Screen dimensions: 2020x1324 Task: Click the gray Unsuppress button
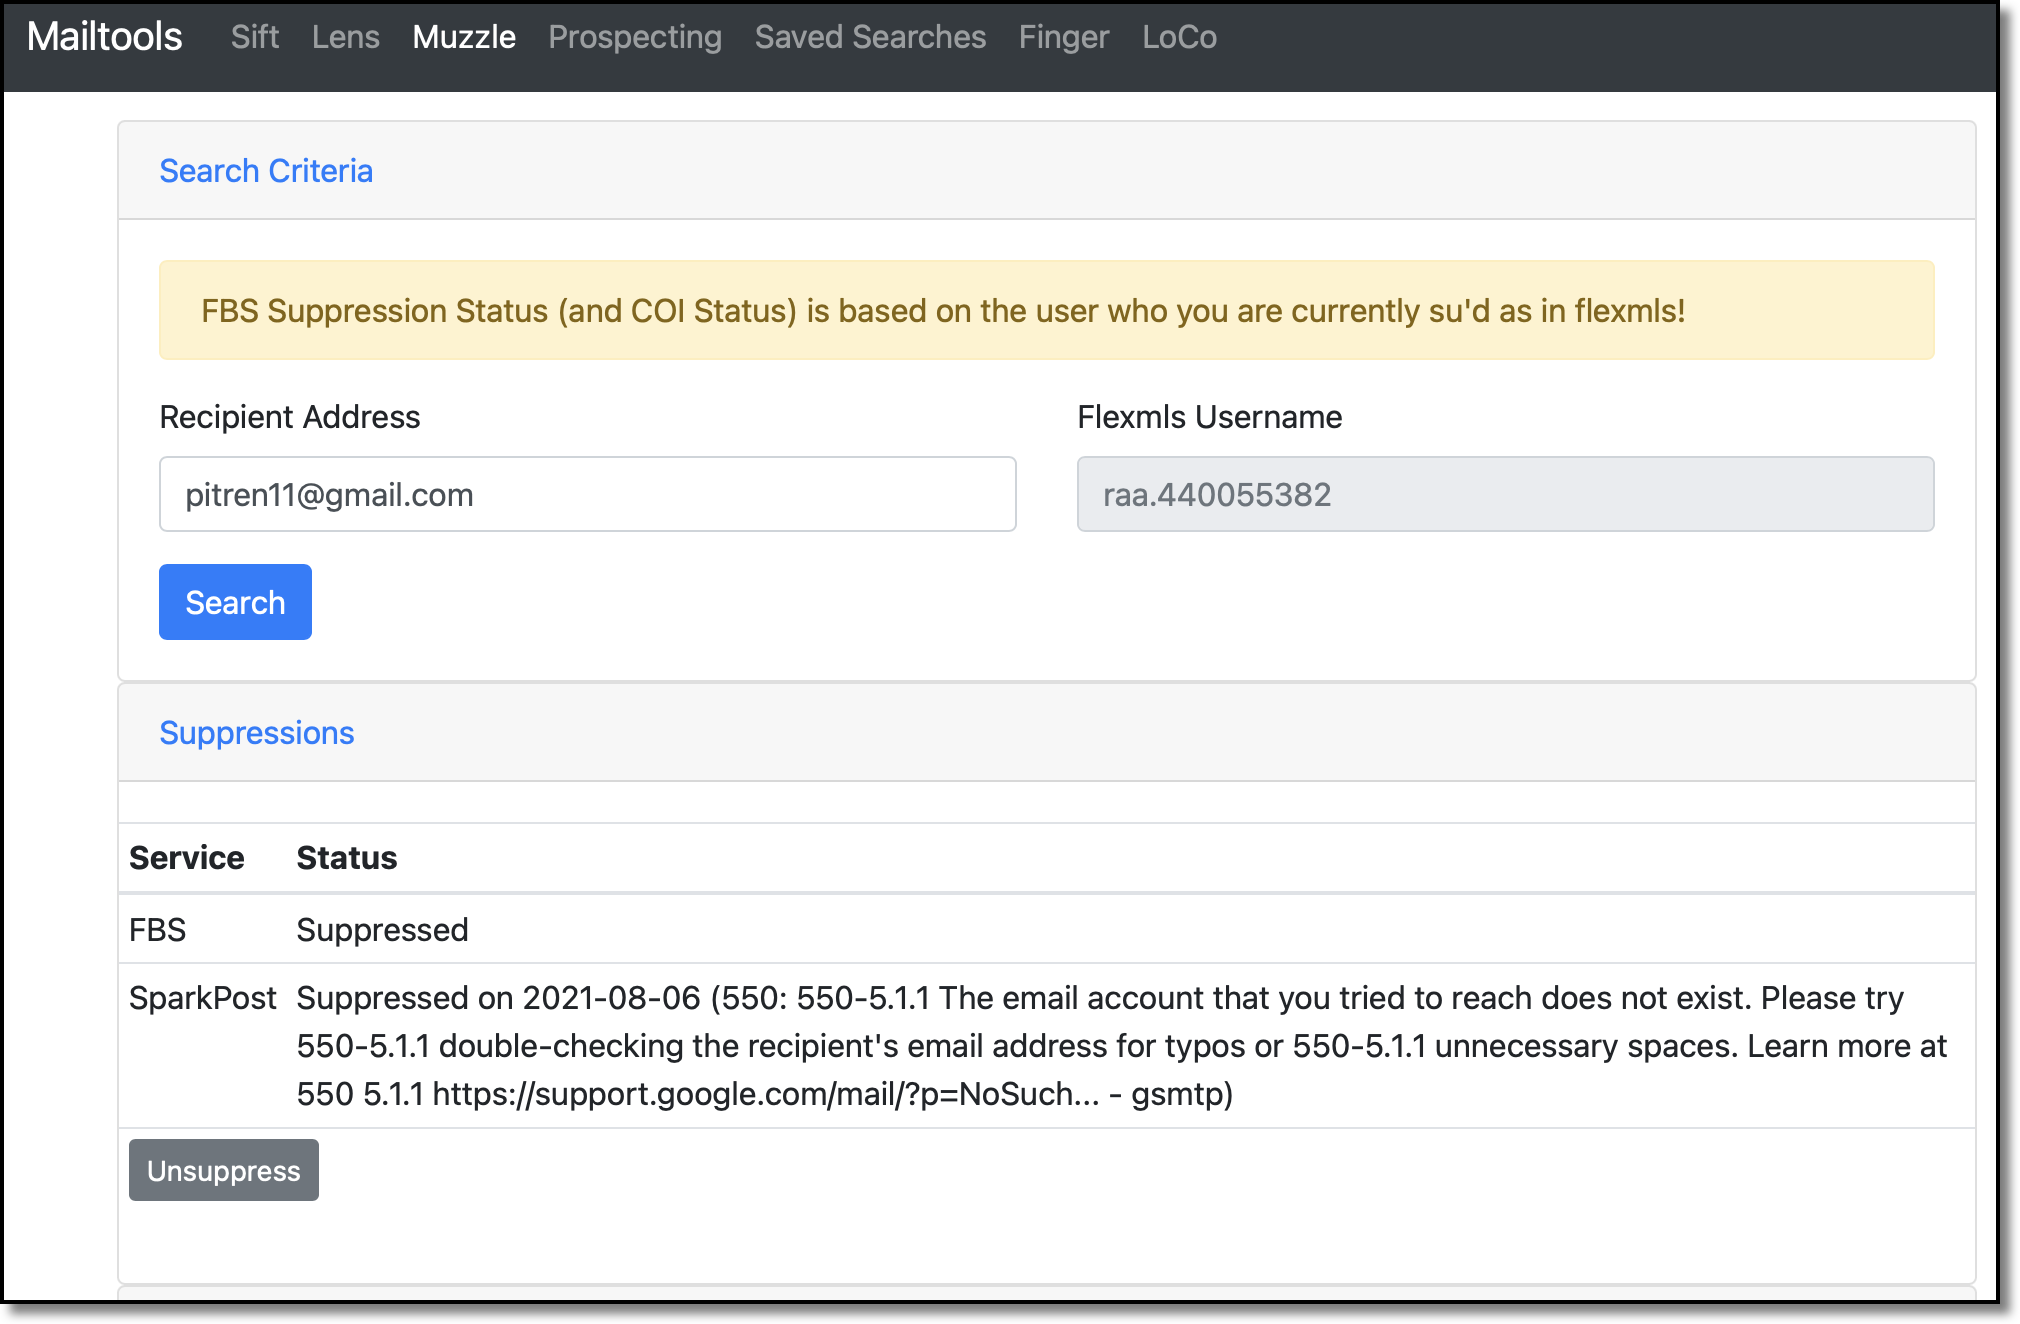224,1170
